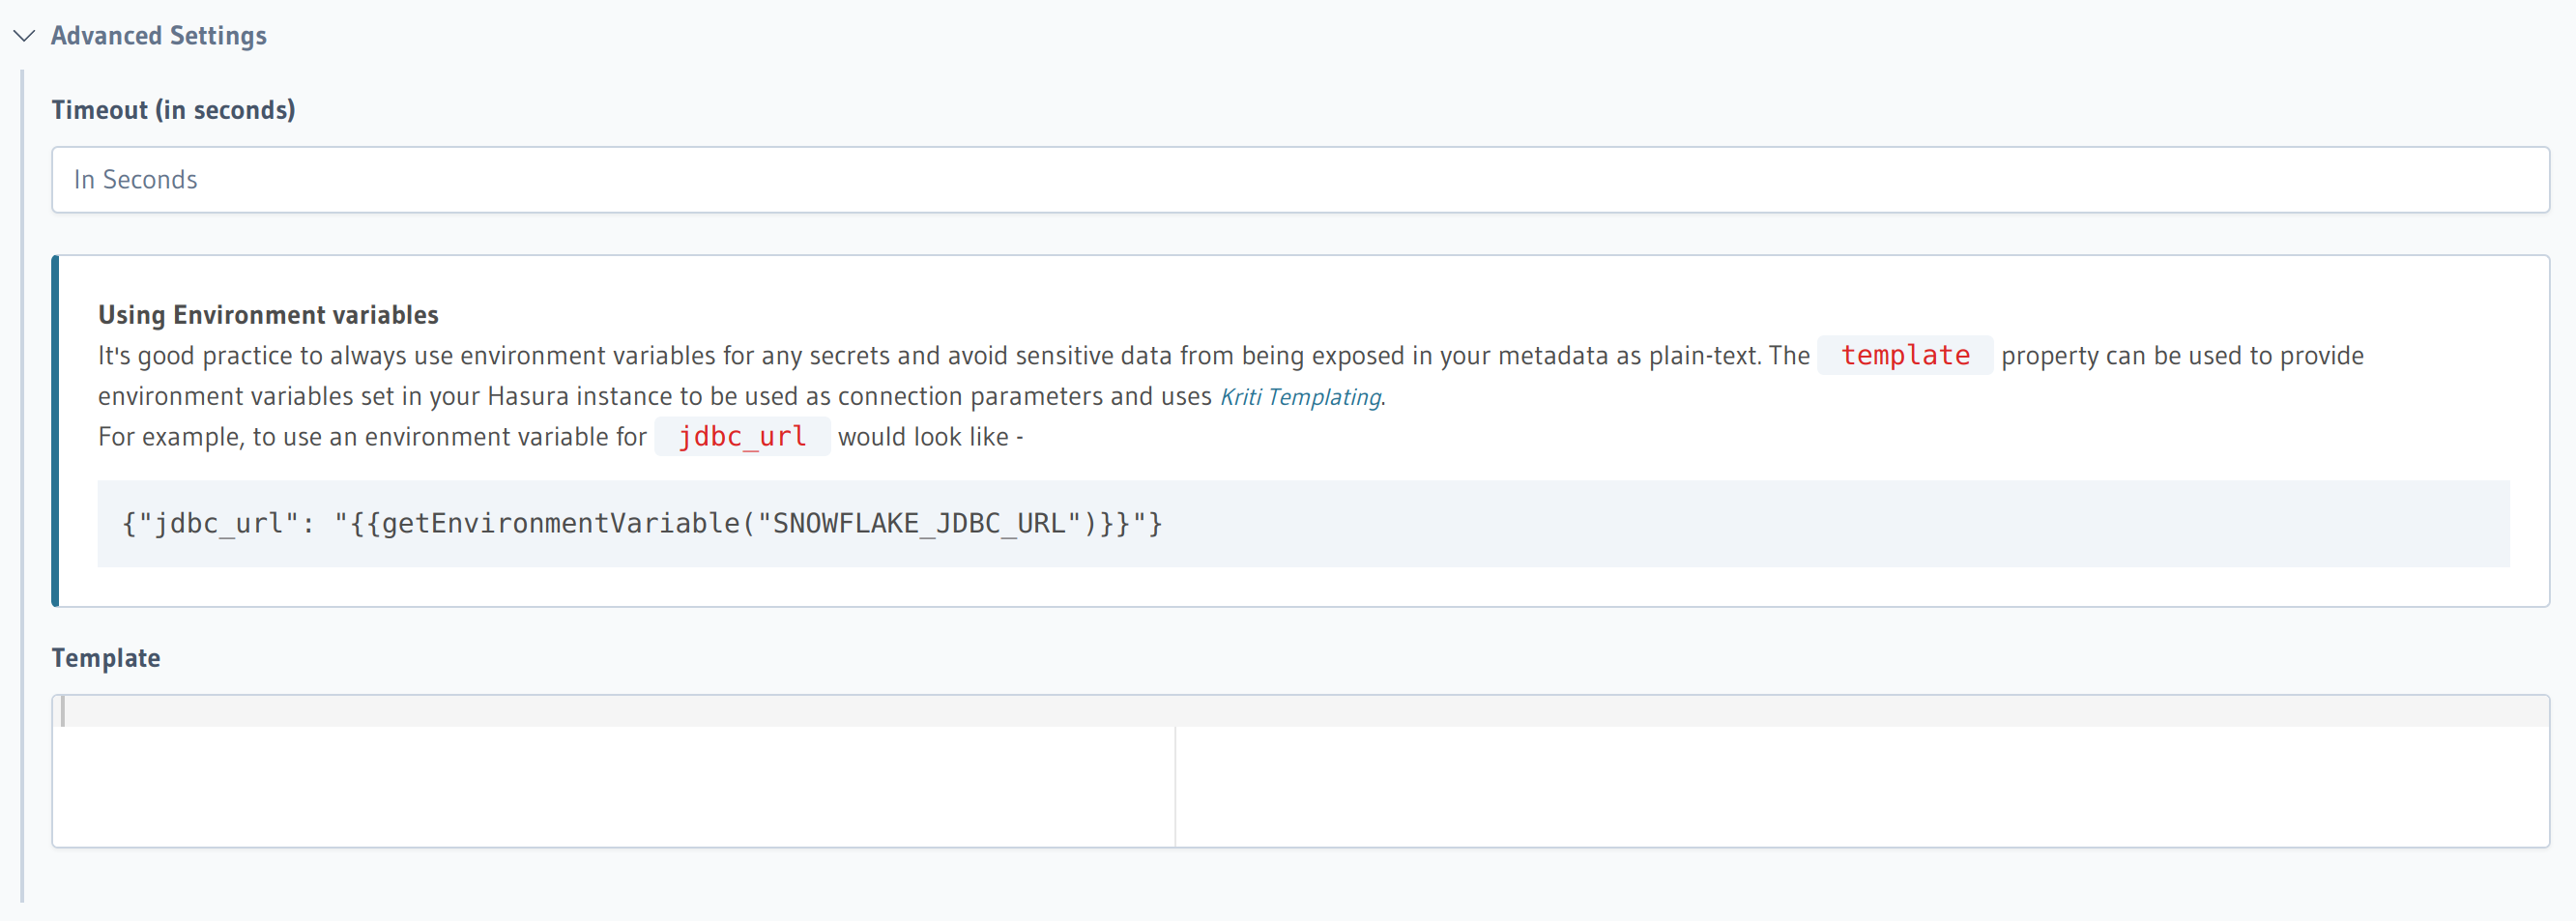Open the Kriti Templating link
Image resolution: width=2576 pixels, height=921 pixels.
pos(1300,397)
